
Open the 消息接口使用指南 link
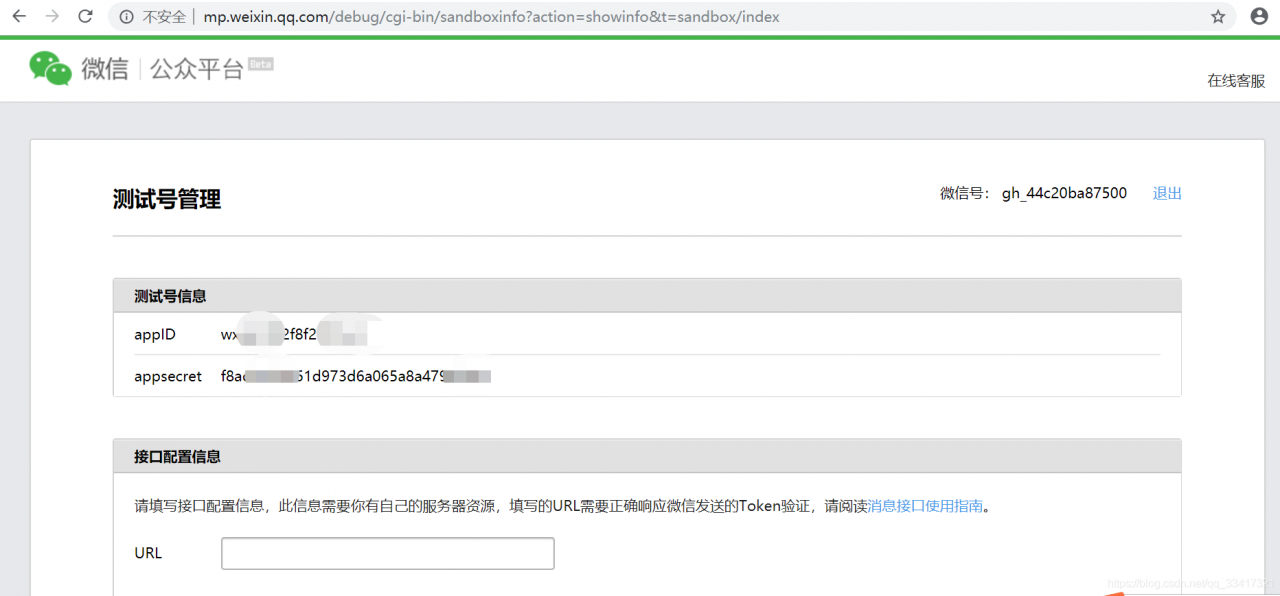pyautogui.click(x=925, y=506)
